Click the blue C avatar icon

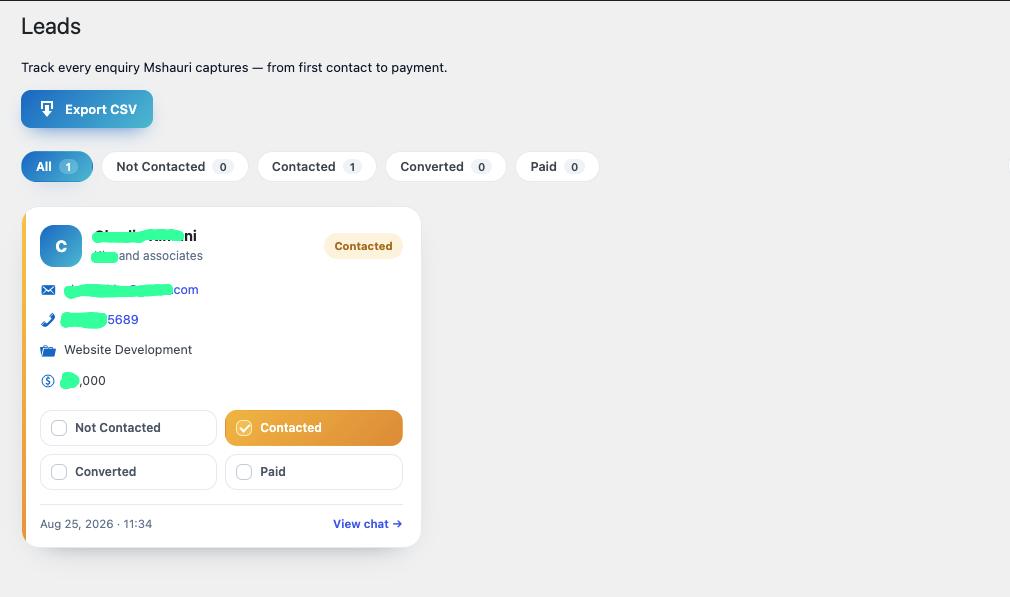click(61, 246)
